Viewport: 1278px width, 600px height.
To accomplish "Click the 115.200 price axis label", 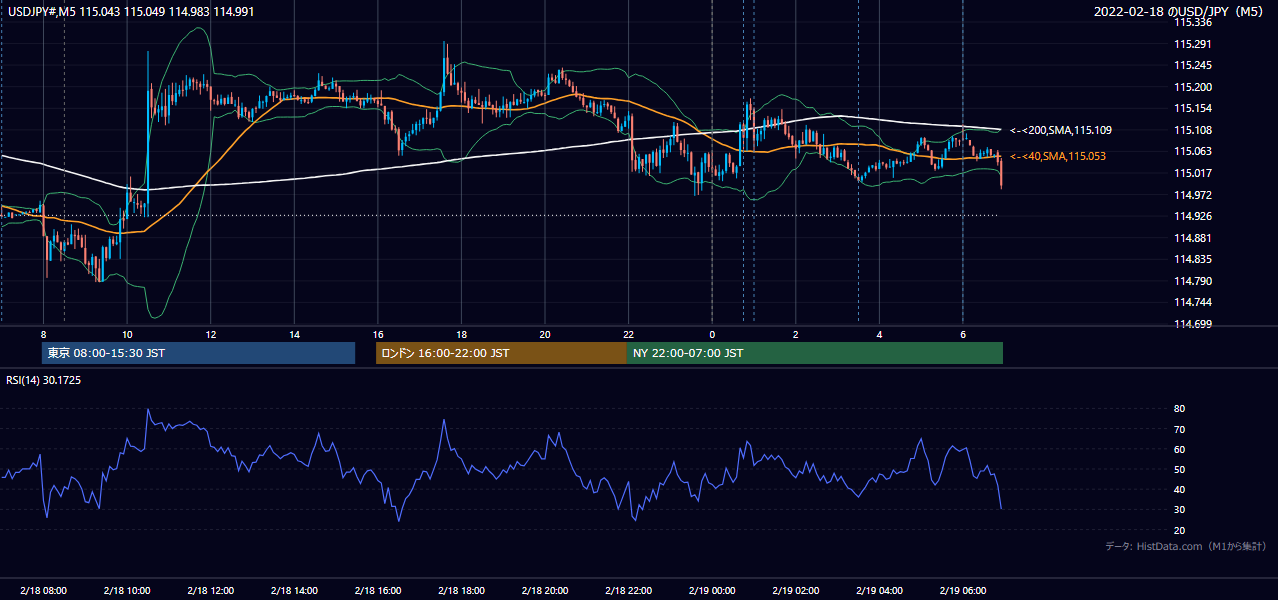I will 1193,87.
